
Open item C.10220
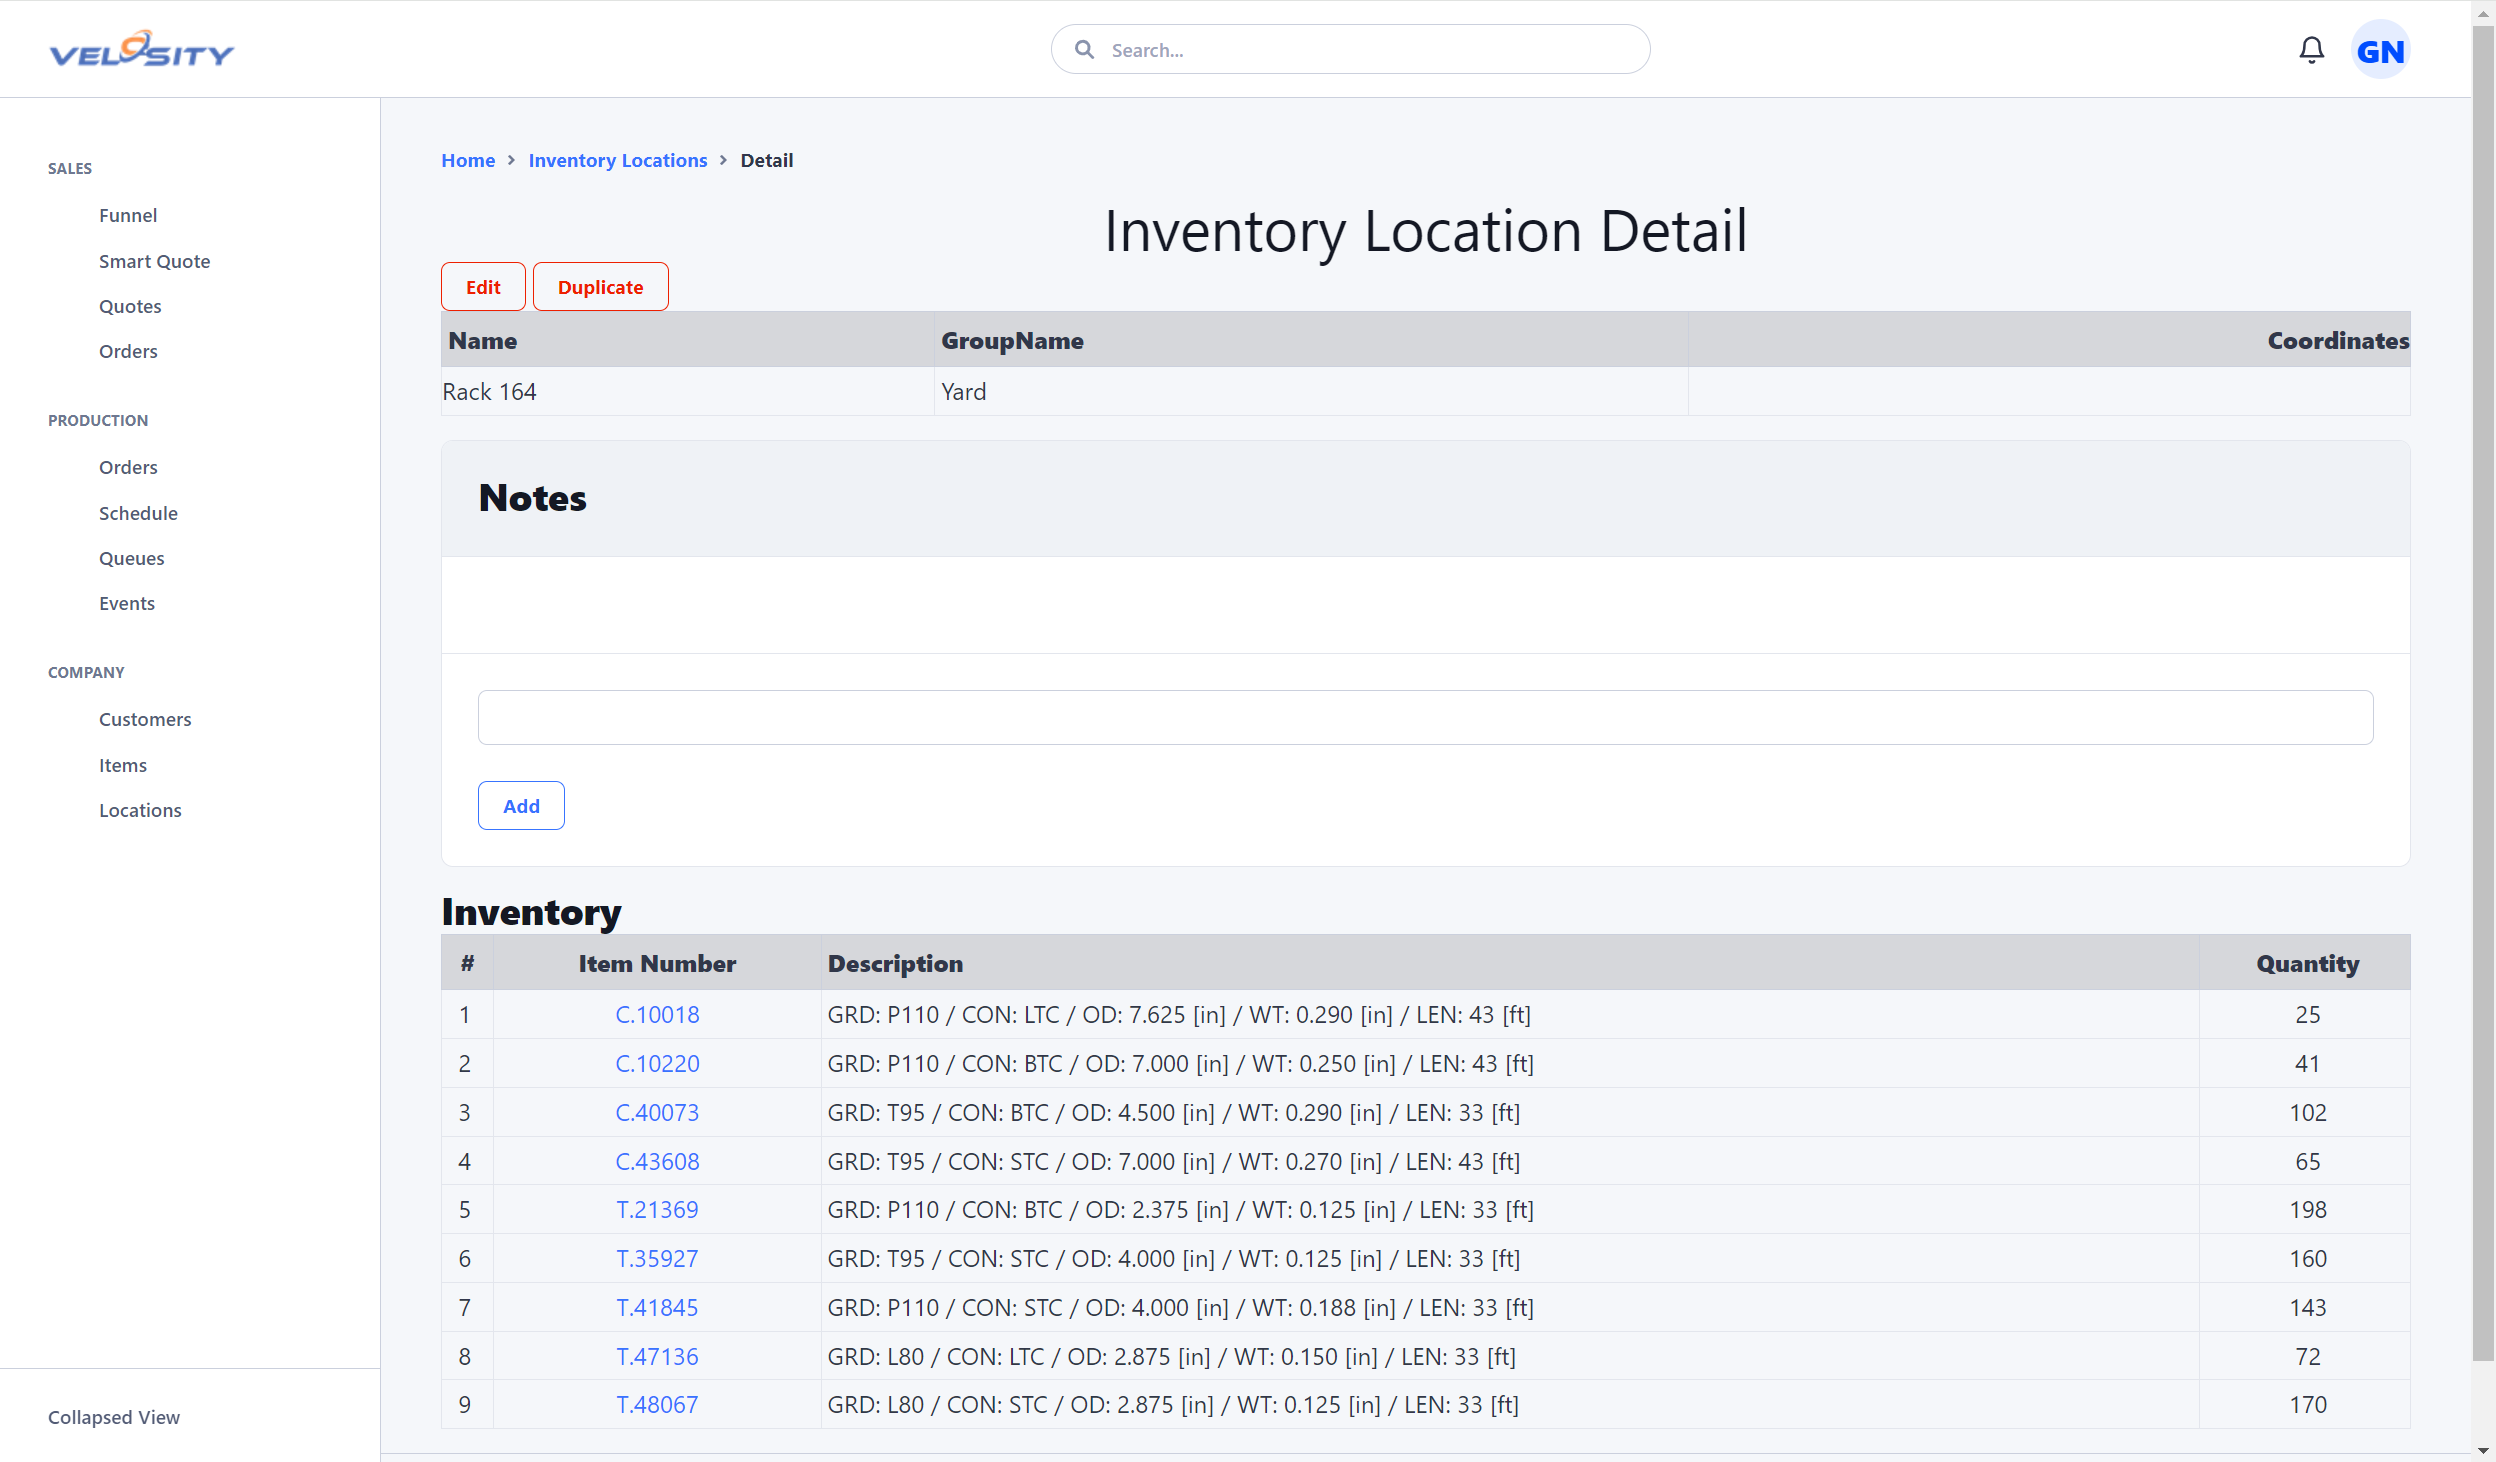[x=657, y=1064]
